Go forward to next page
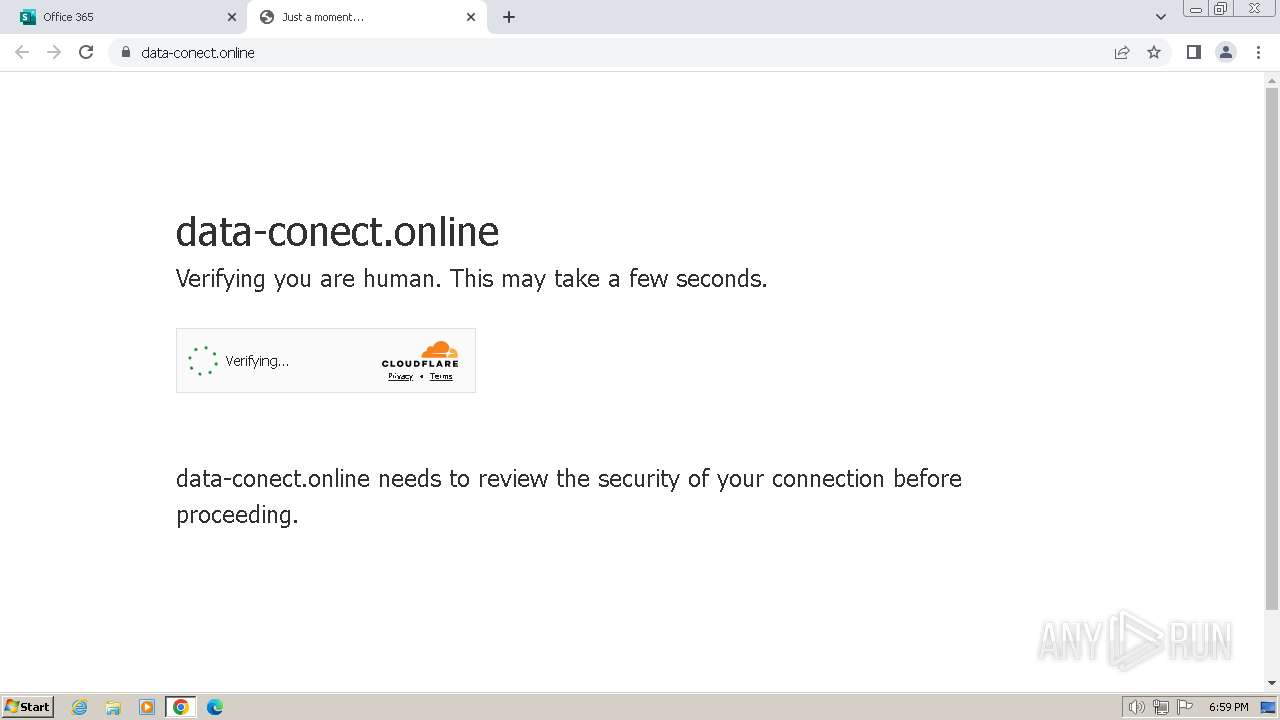The image size is (1280, 720). tap(54, 52)
